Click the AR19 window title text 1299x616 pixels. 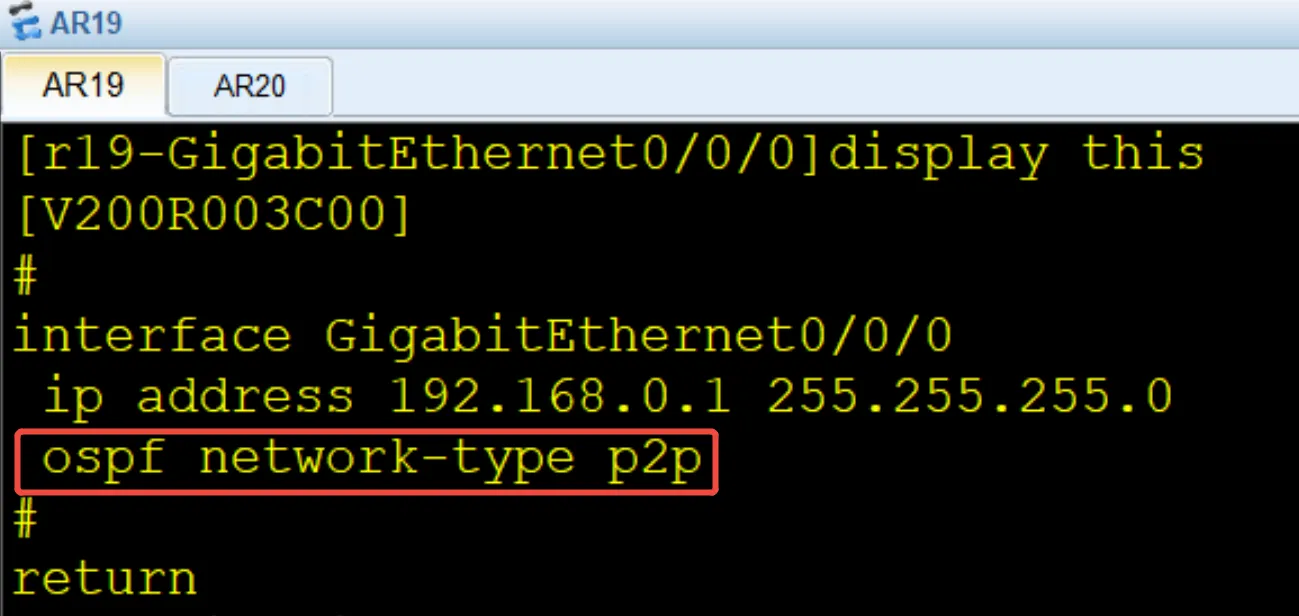click(85, 22)
